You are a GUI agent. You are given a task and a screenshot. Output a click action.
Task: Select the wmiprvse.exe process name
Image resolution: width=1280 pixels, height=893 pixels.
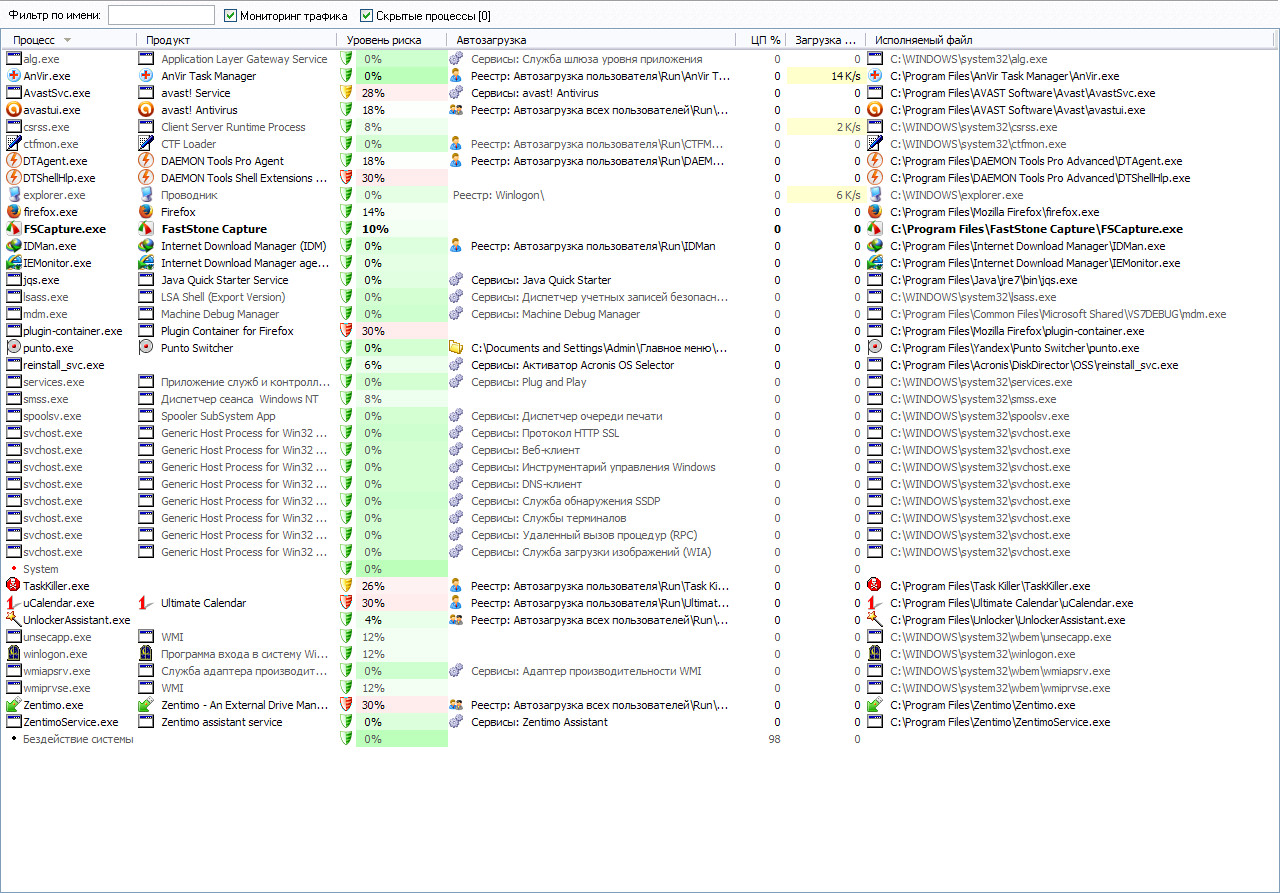tap(56, 688)
